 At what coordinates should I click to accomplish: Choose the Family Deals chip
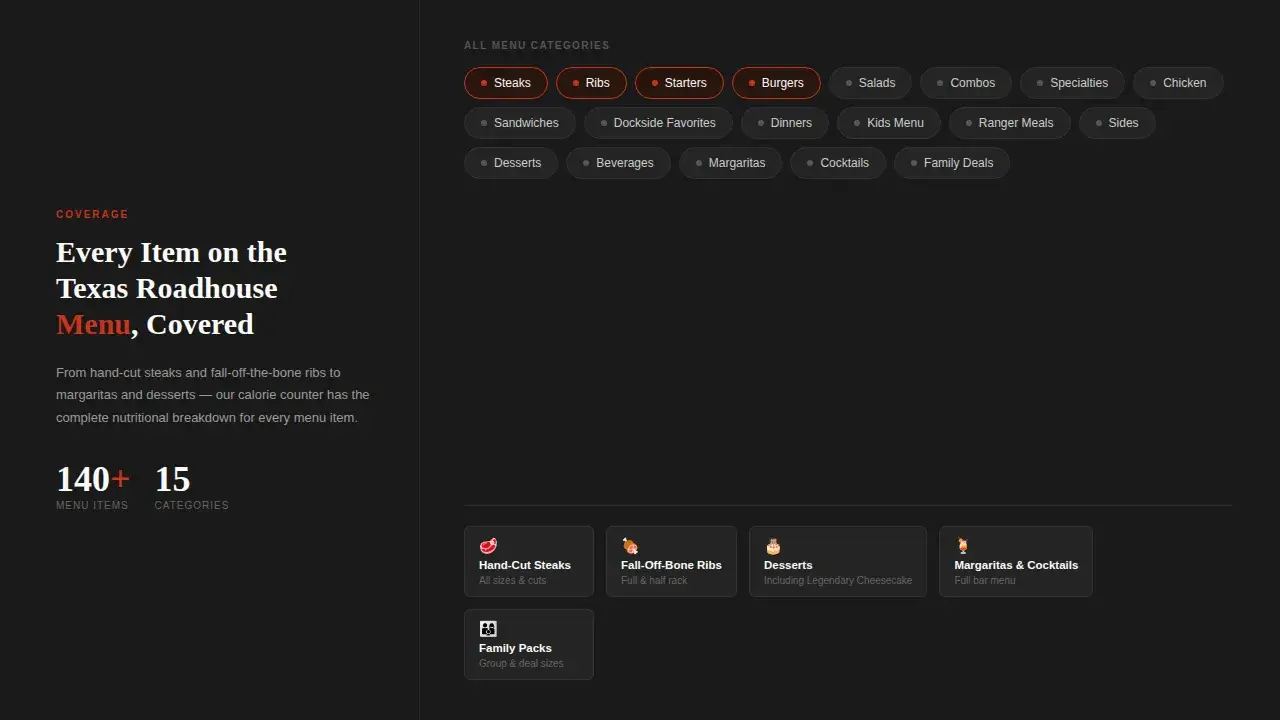(952, 163)
